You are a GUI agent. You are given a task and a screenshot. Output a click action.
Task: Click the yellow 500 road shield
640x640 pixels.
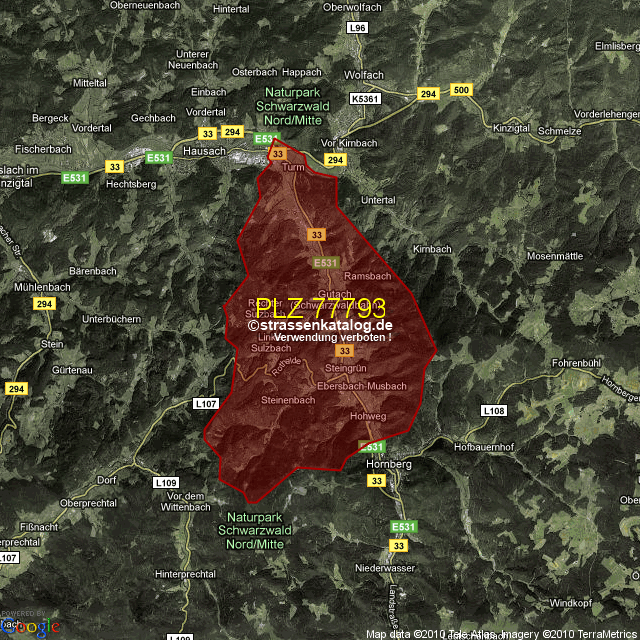click(x=461, y=90)
